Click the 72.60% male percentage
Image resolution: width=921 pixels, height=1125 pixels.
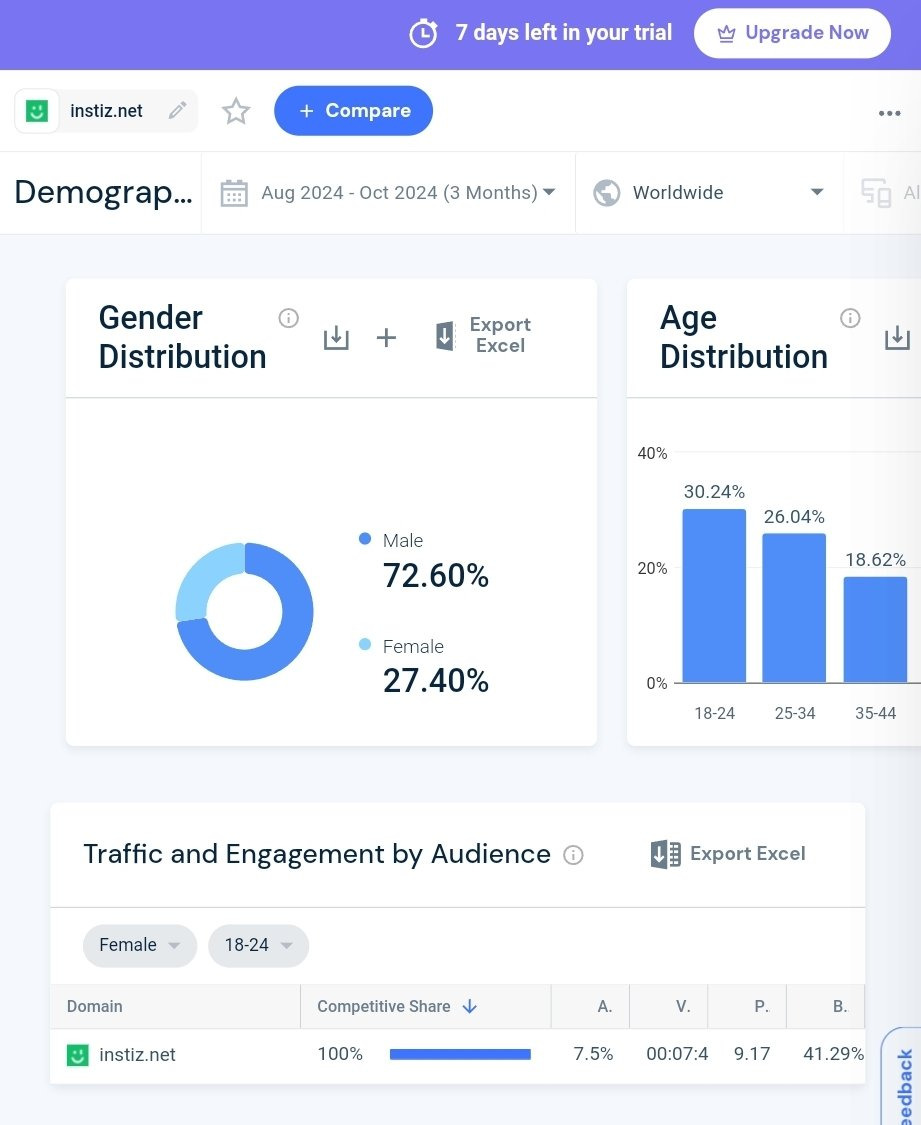point(436,575)
